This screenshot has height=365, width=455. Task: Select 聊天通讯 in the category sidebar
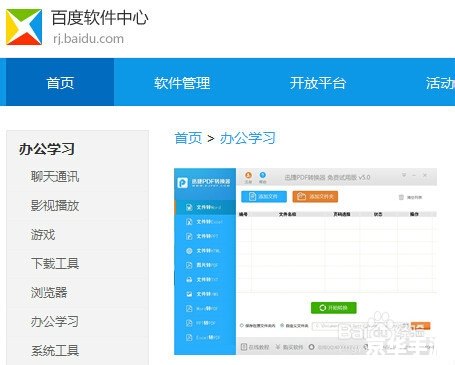tap(55, 176)
